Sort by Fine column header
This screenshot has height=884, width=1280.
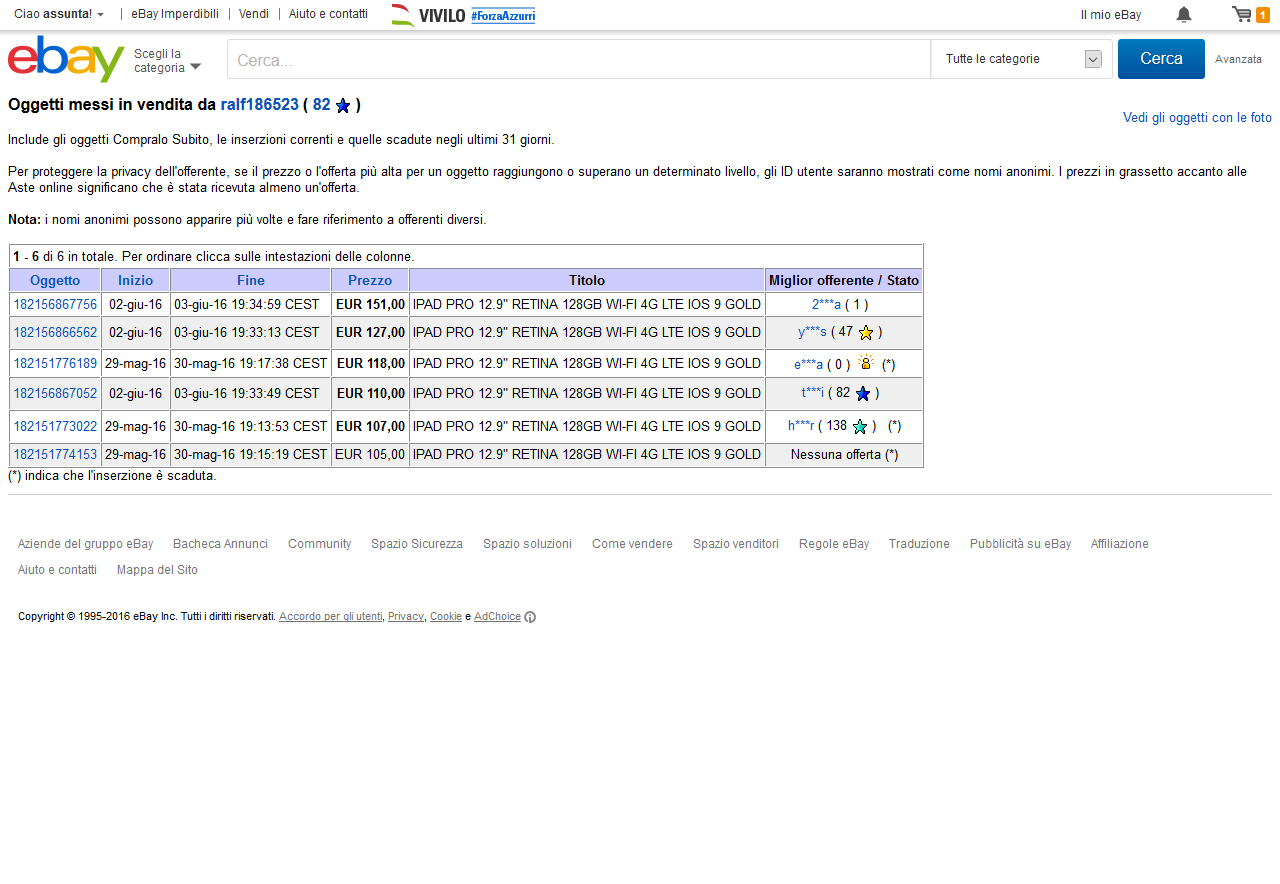251,280
